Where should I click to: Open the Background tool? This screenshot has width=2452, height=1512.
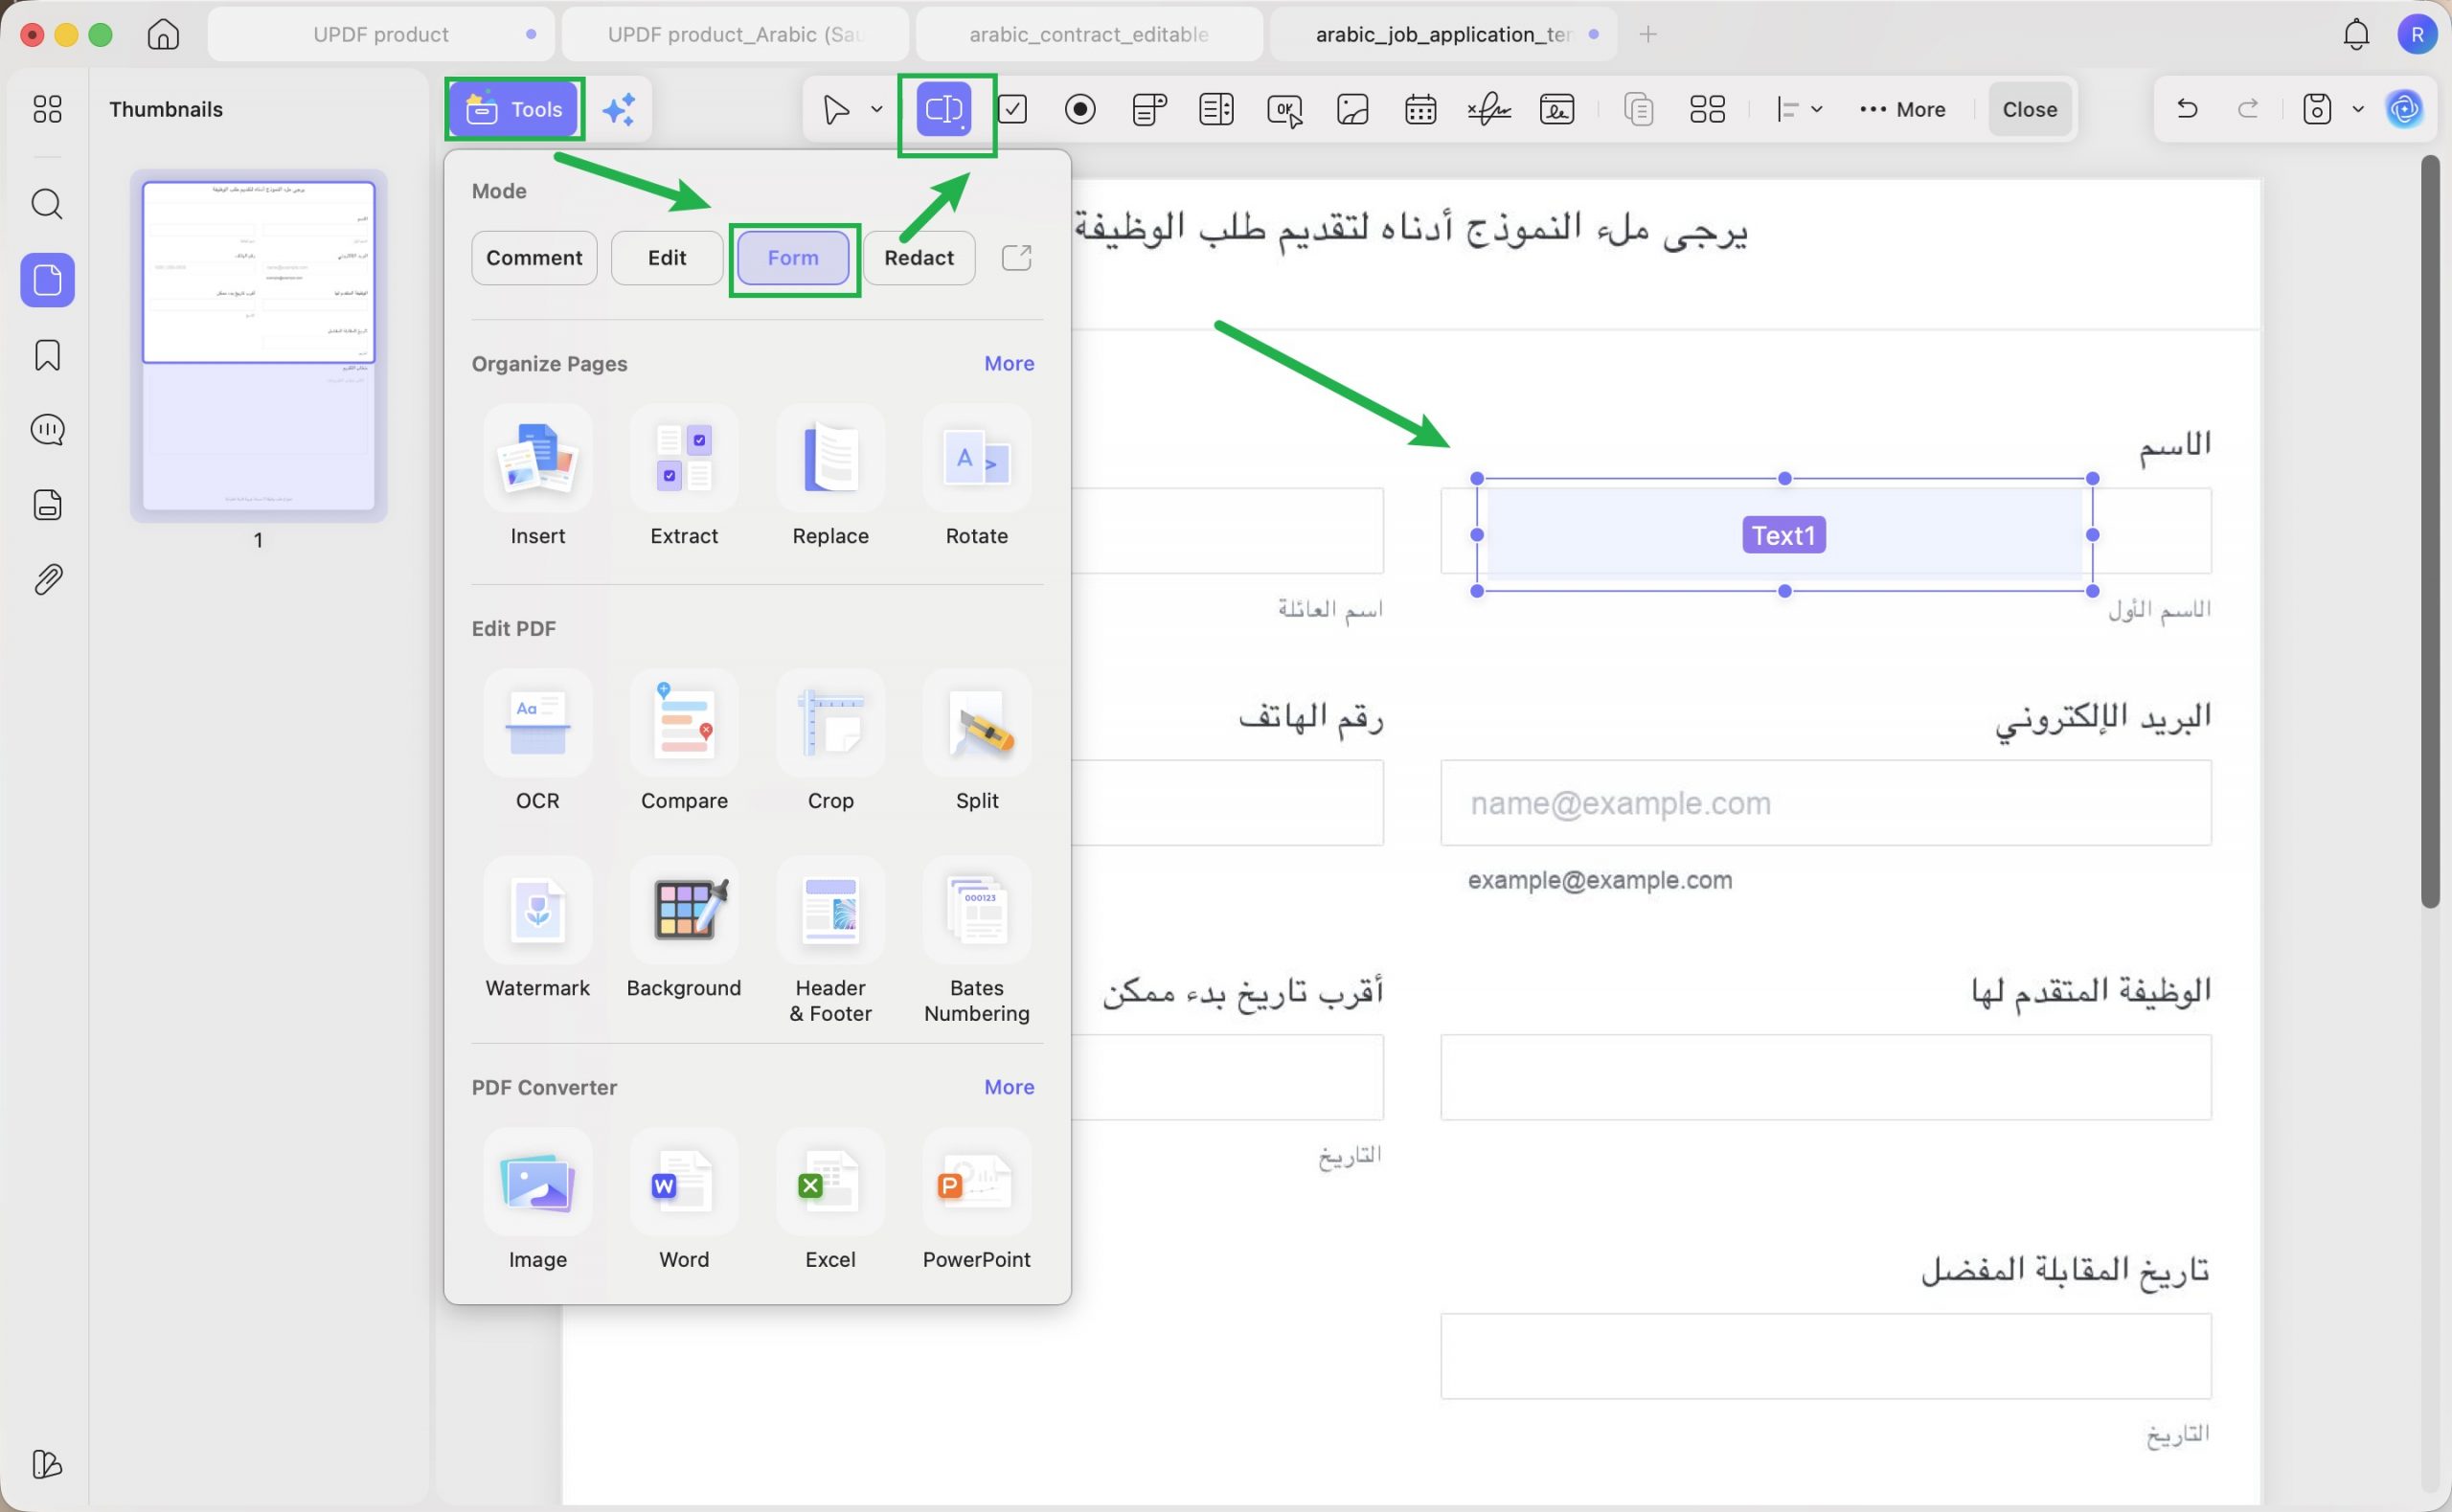click(x=684, y=929)
